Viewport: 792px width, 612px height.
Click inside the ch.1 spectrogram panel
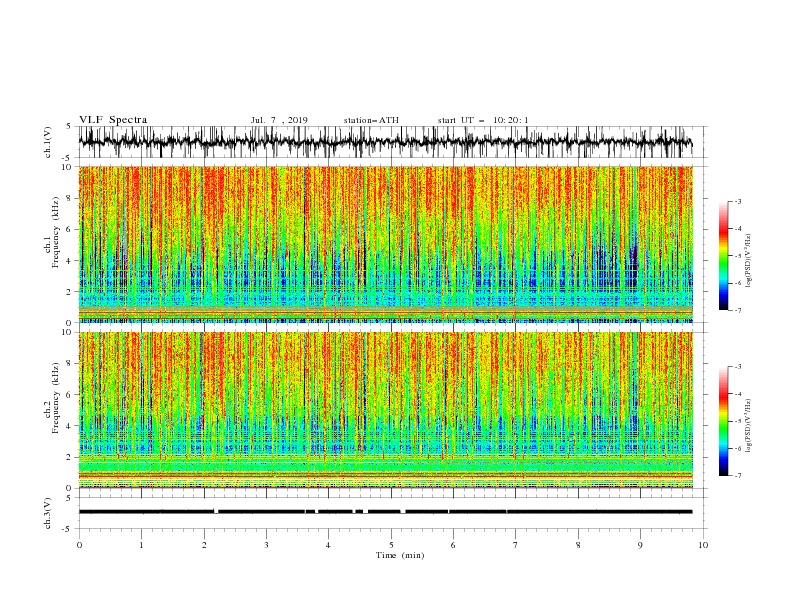(385, 244)
